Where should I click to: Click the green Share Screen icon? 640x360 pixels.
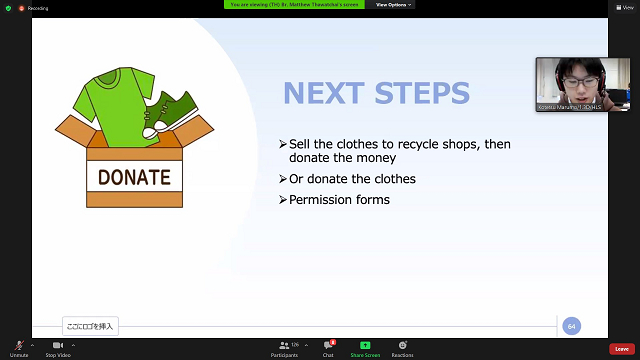pyautogui.click(x=365, y=345)
